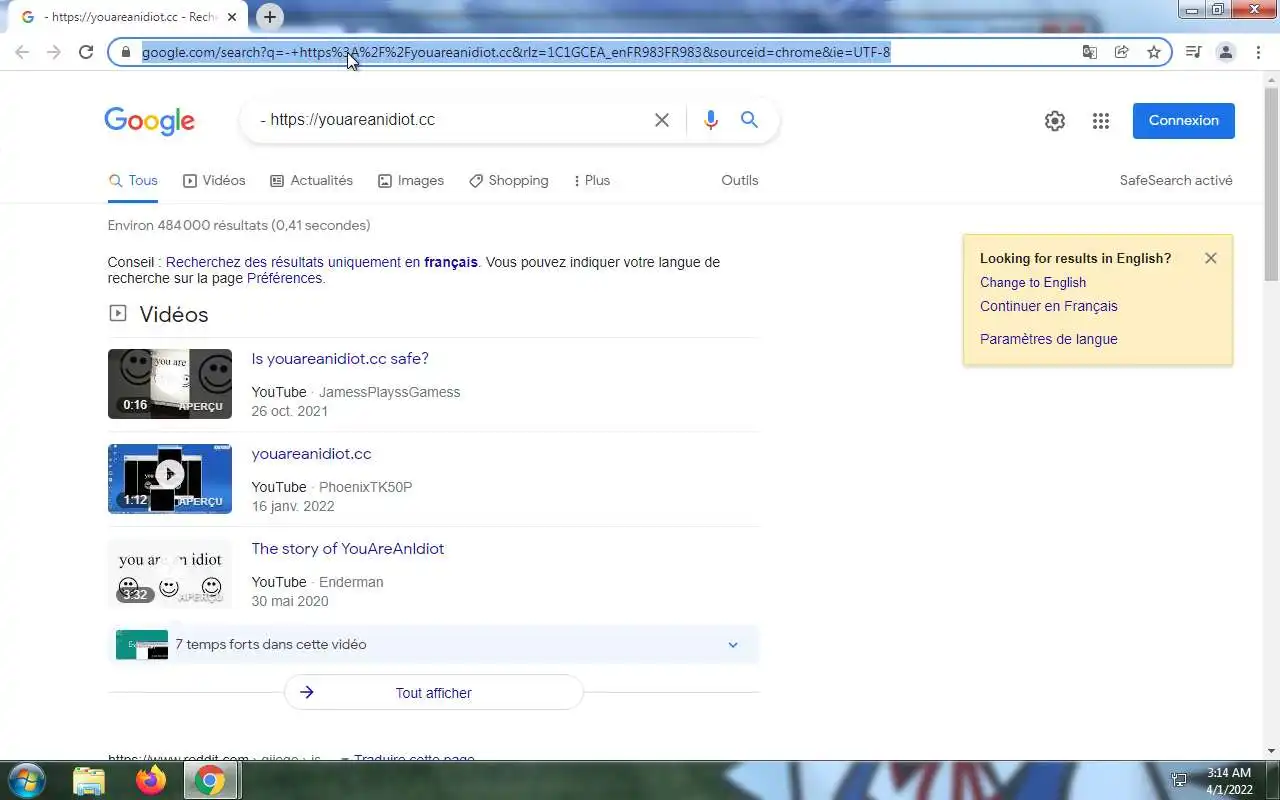Click the padlock site info icon
Viewport: 1280px width, 800px height.
click(x=126, y=52)
